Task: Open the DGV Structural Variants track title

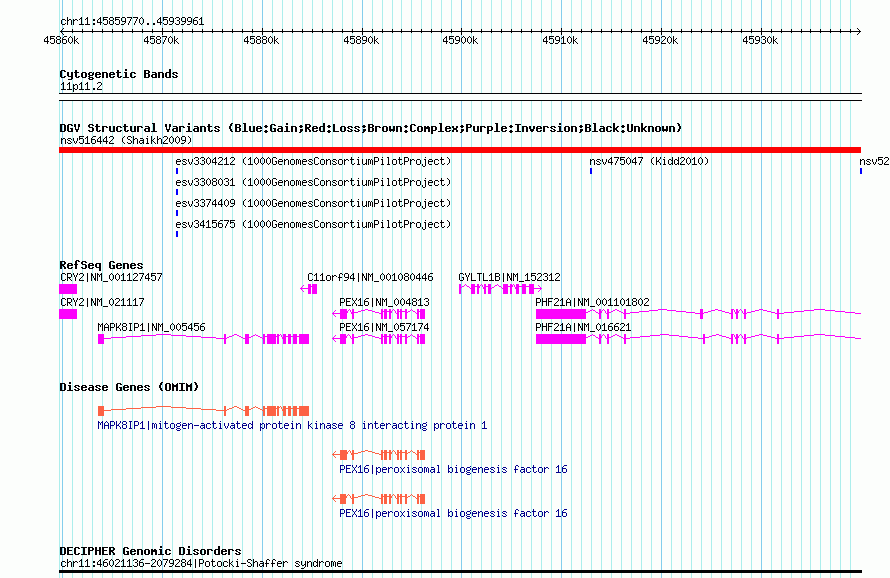Action: [x=371, y=128]
